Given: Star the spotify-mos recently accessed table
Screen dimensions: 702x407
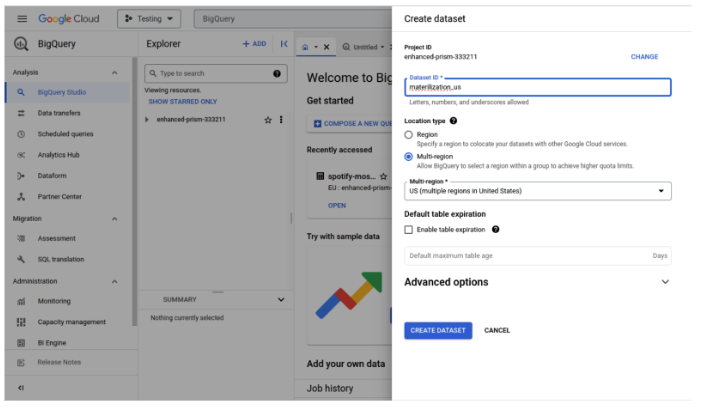Looking at the screenshot, I should (x=383, y=176).
